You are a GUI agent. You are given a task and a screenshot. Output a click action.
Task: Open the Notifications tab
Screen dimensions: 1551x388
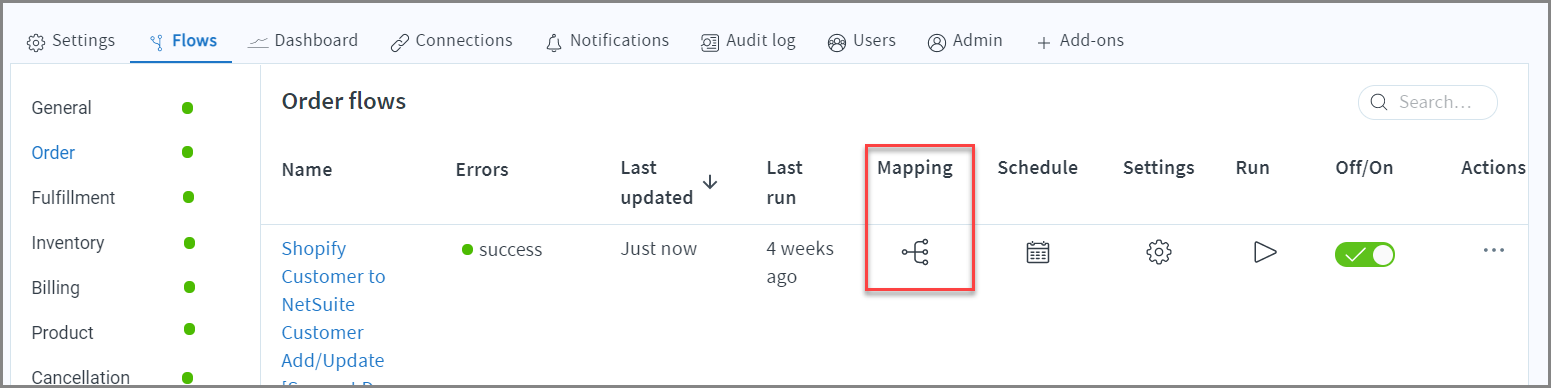[x=607, y=41]
